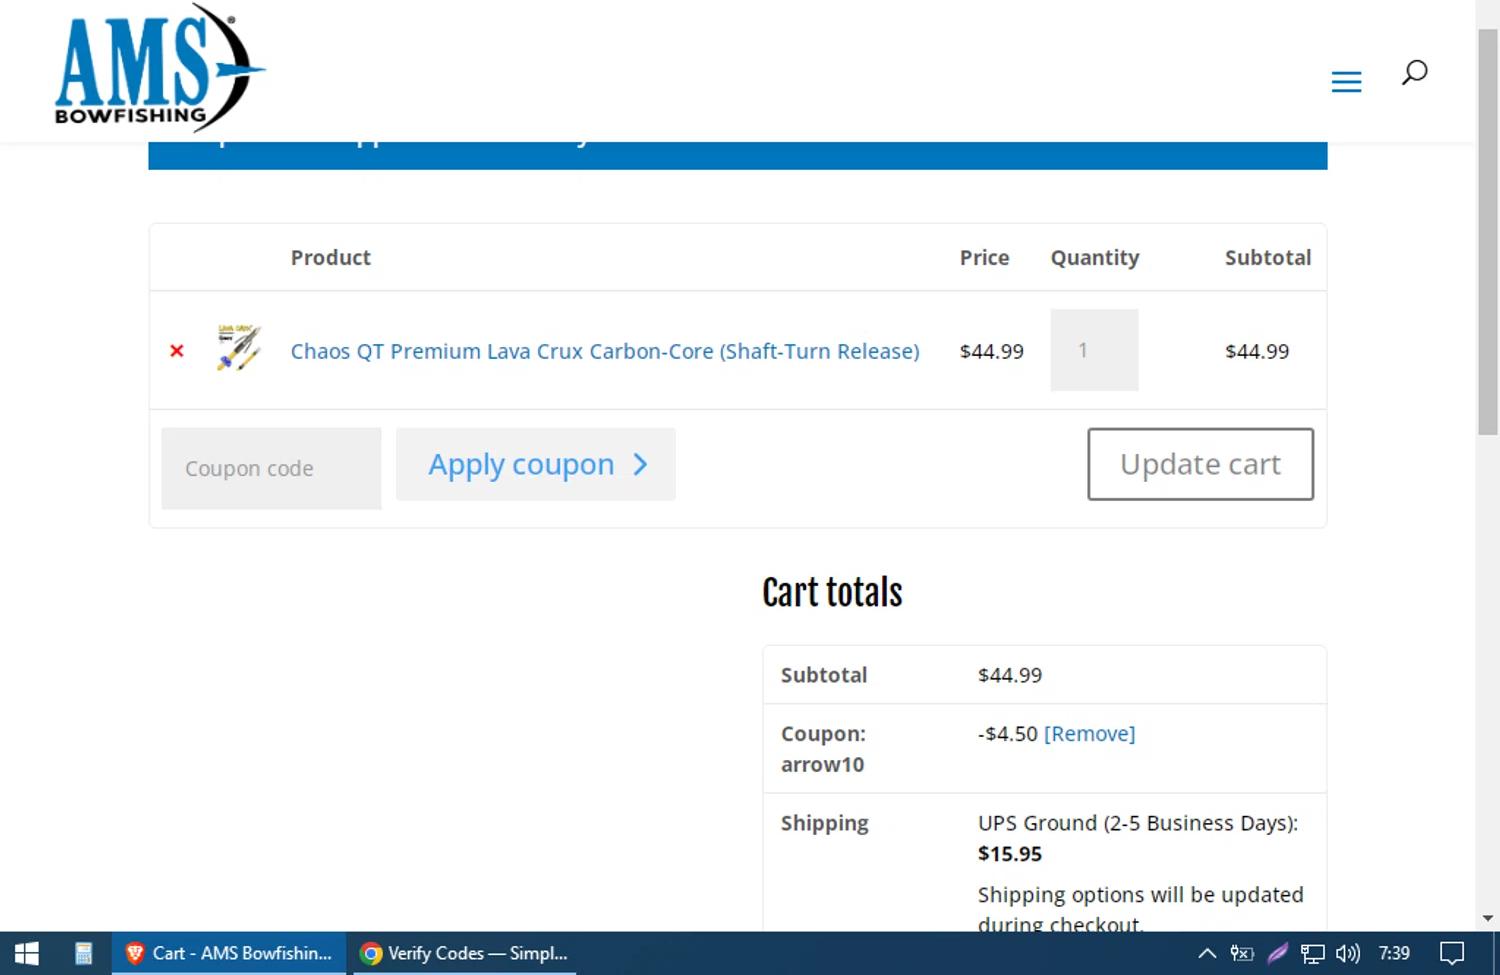Click the taskbar clock showing 7:39
The height and width of the screenshot is (975, 1500).
tap(1394, 953)
